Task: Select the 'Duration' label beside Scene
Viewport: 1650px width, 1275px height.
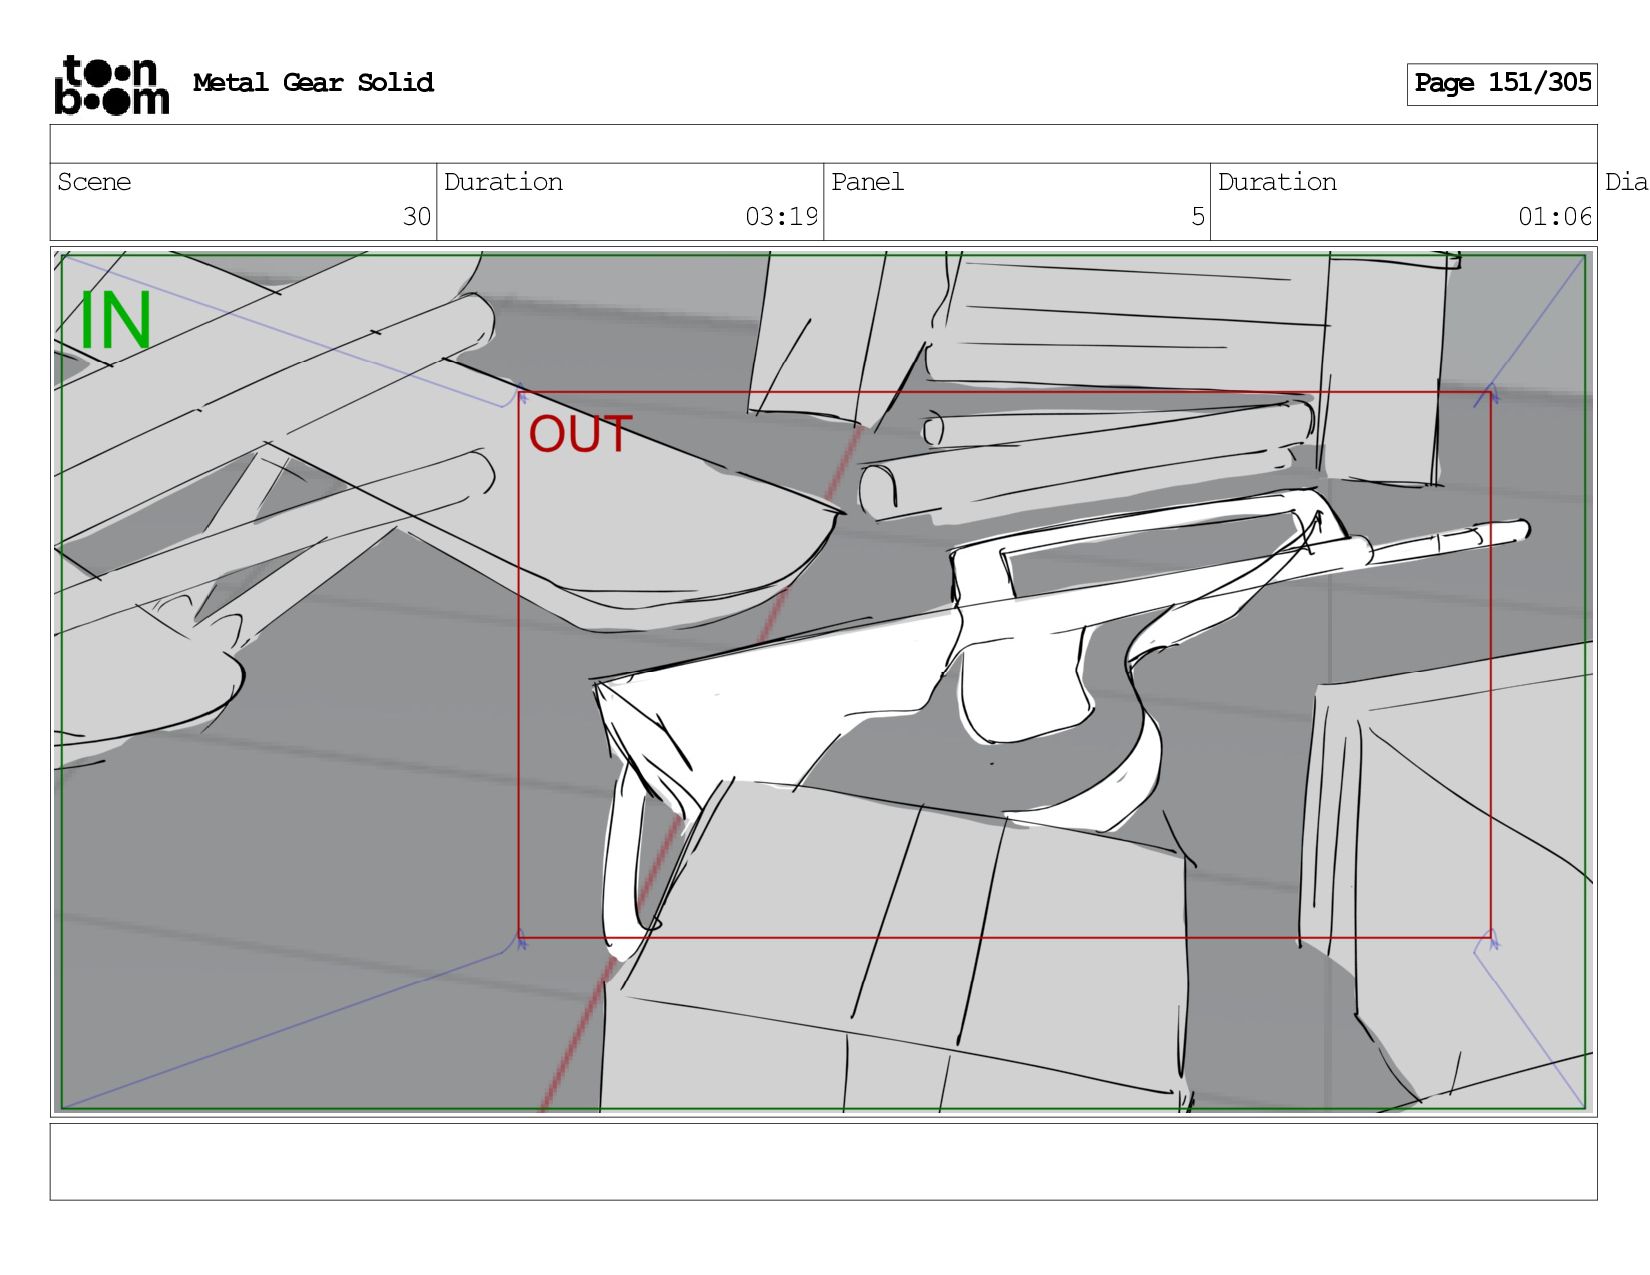Action: coord(503,182)
